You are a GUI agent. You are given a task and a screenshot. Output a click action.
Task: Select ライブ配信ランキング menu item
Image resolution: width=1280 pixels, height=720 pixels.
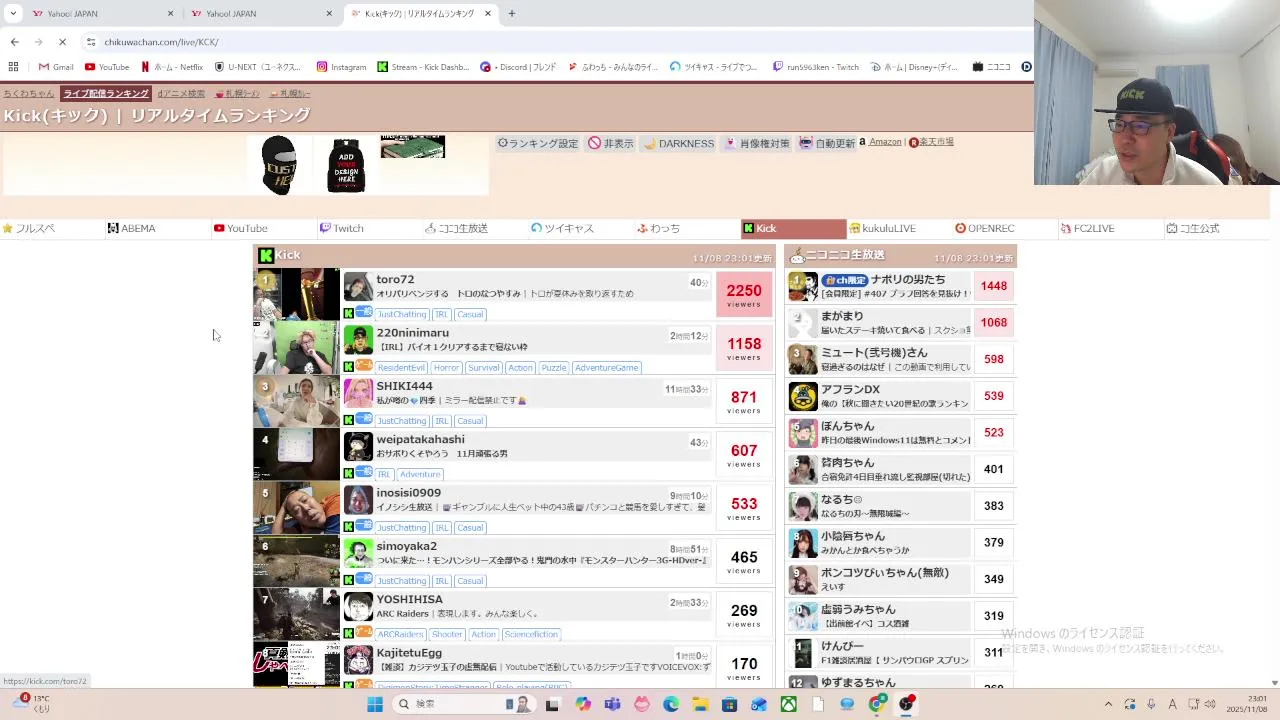pyautogui.click(x=106, y=93)
